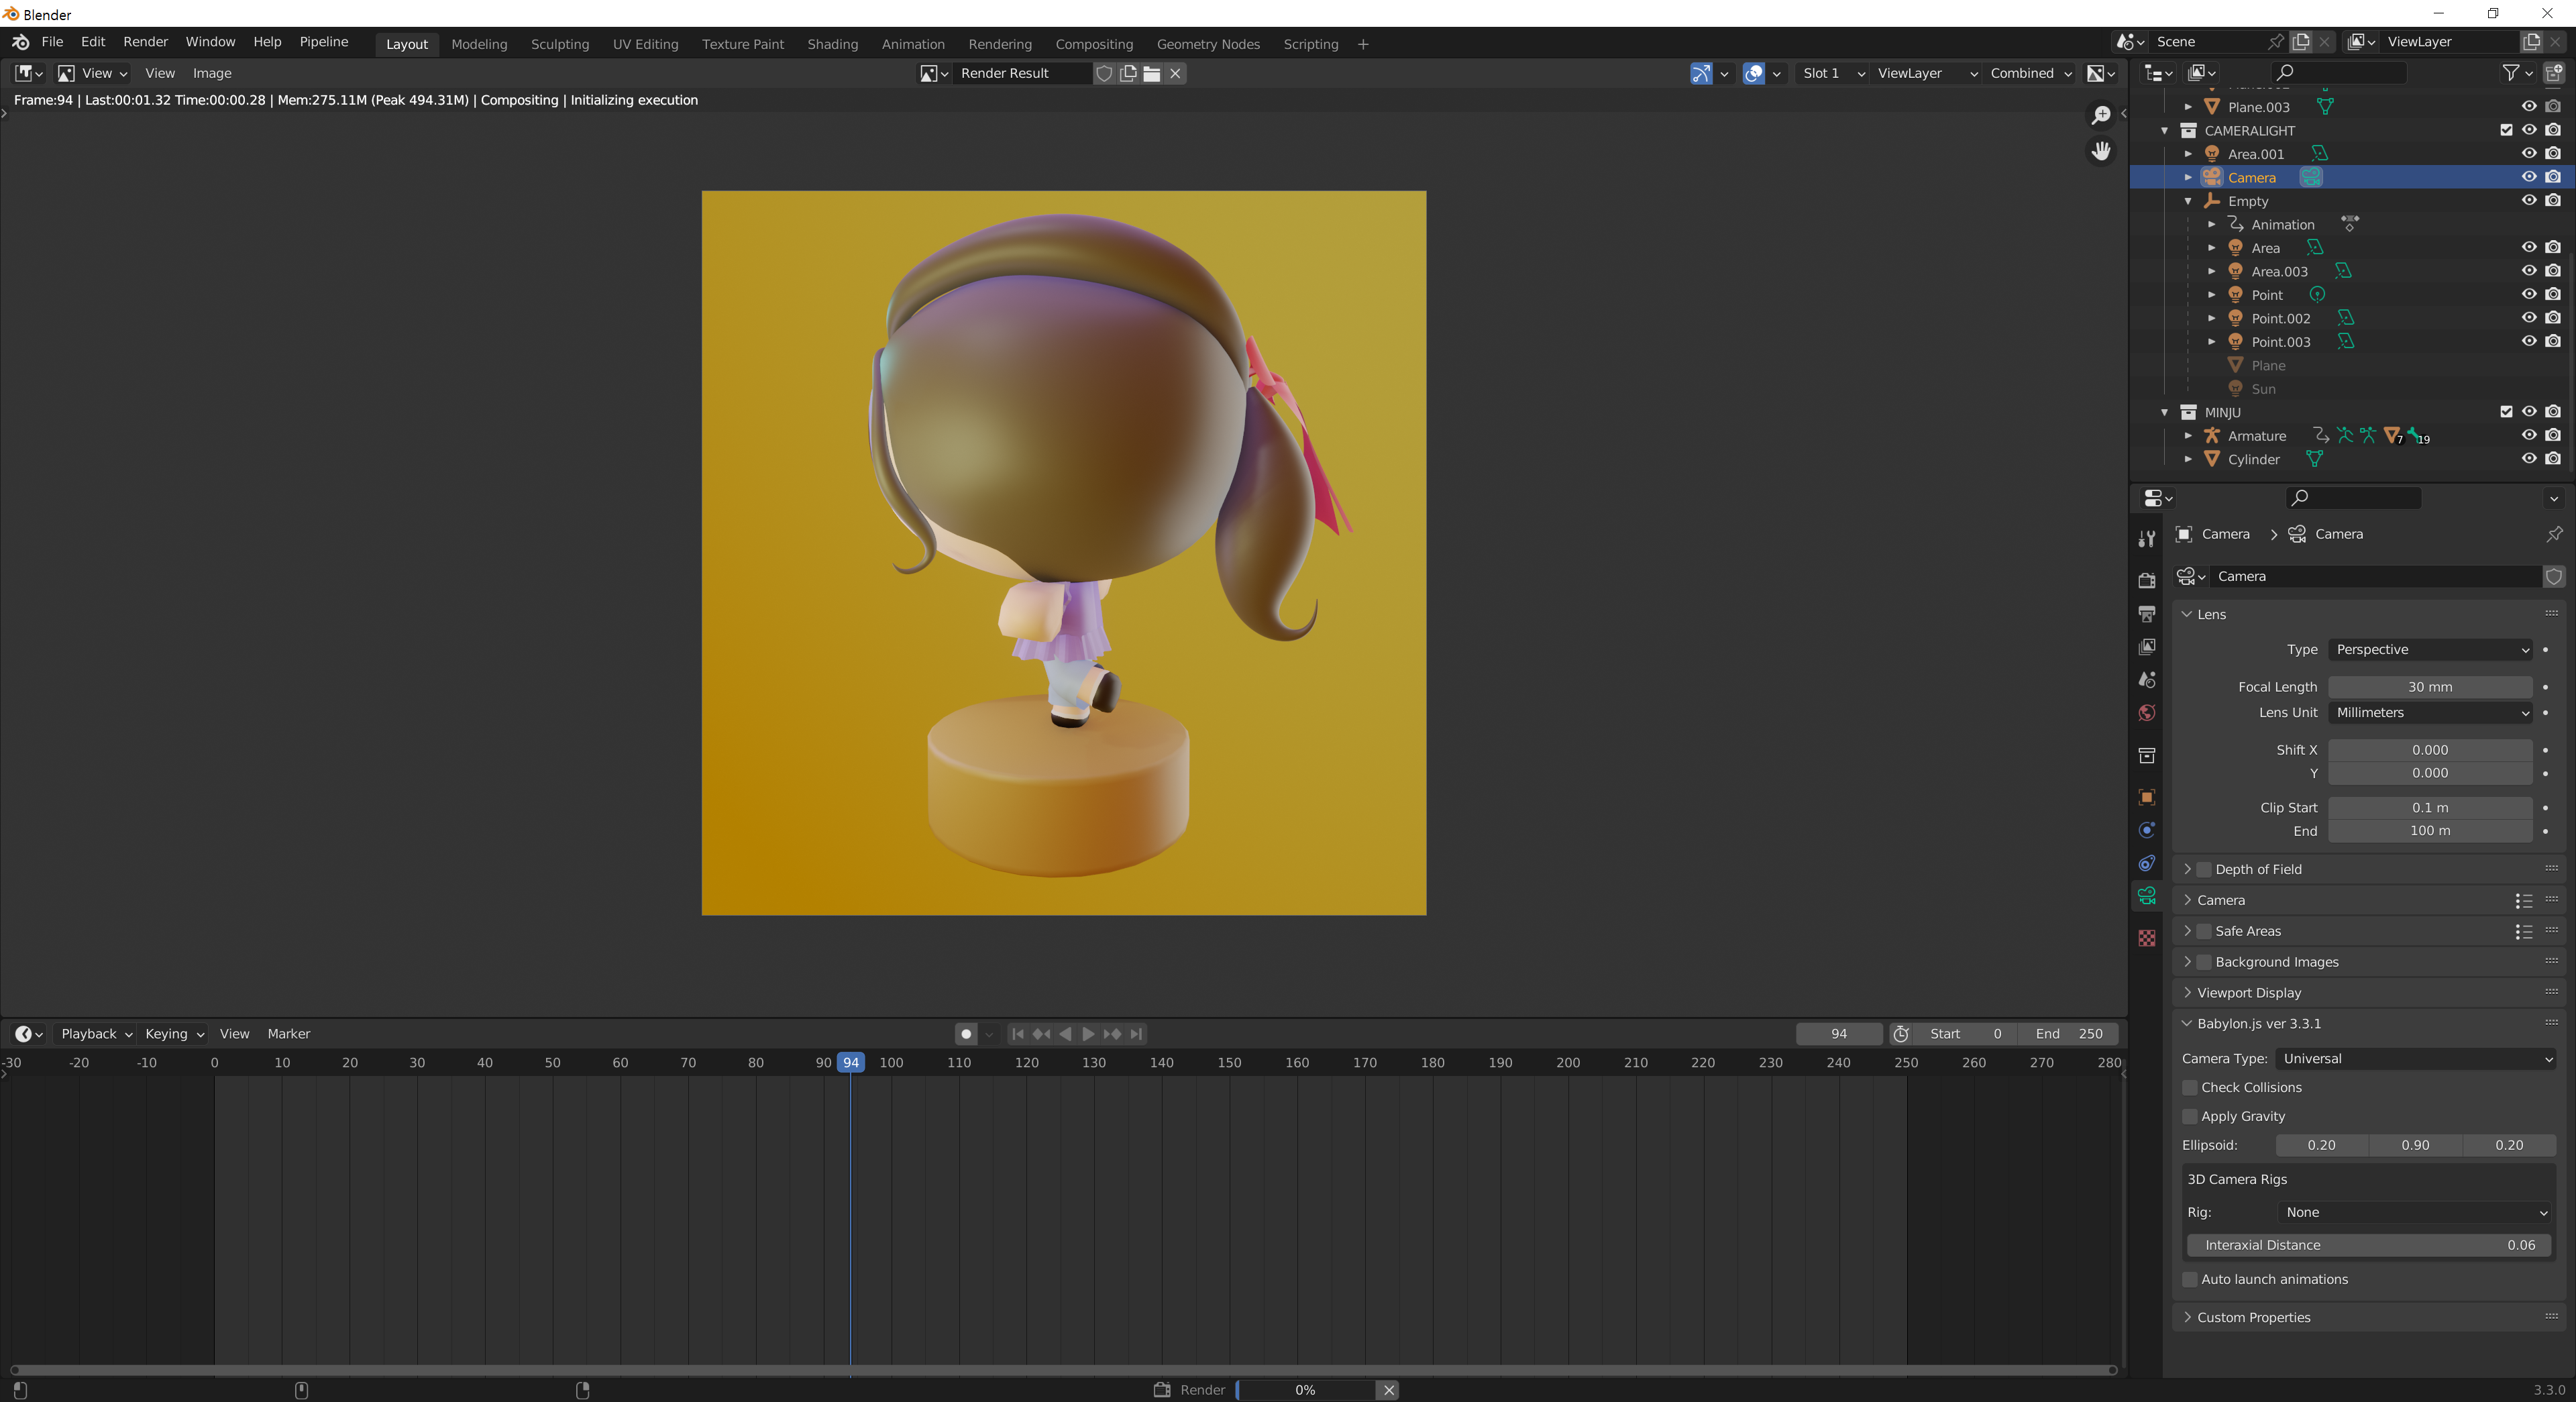Viewport: 2576px width, 1402px height.
Task: Open the World properties tab icon
Action: [2146, 713]
